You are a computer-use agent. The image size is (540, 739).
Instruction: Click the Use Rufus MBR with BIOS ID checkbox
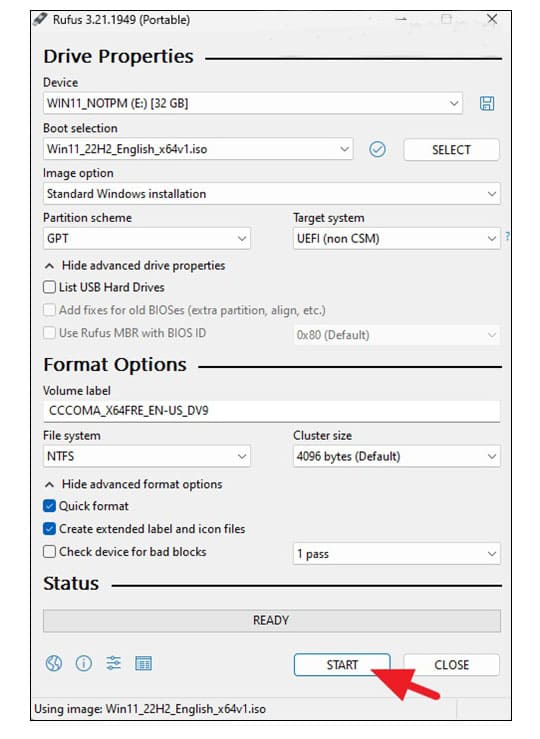(49, 333)
